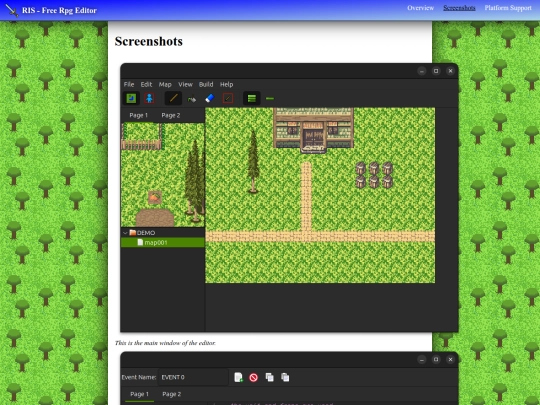Click the single green line layer icon

tap(270, 98)
